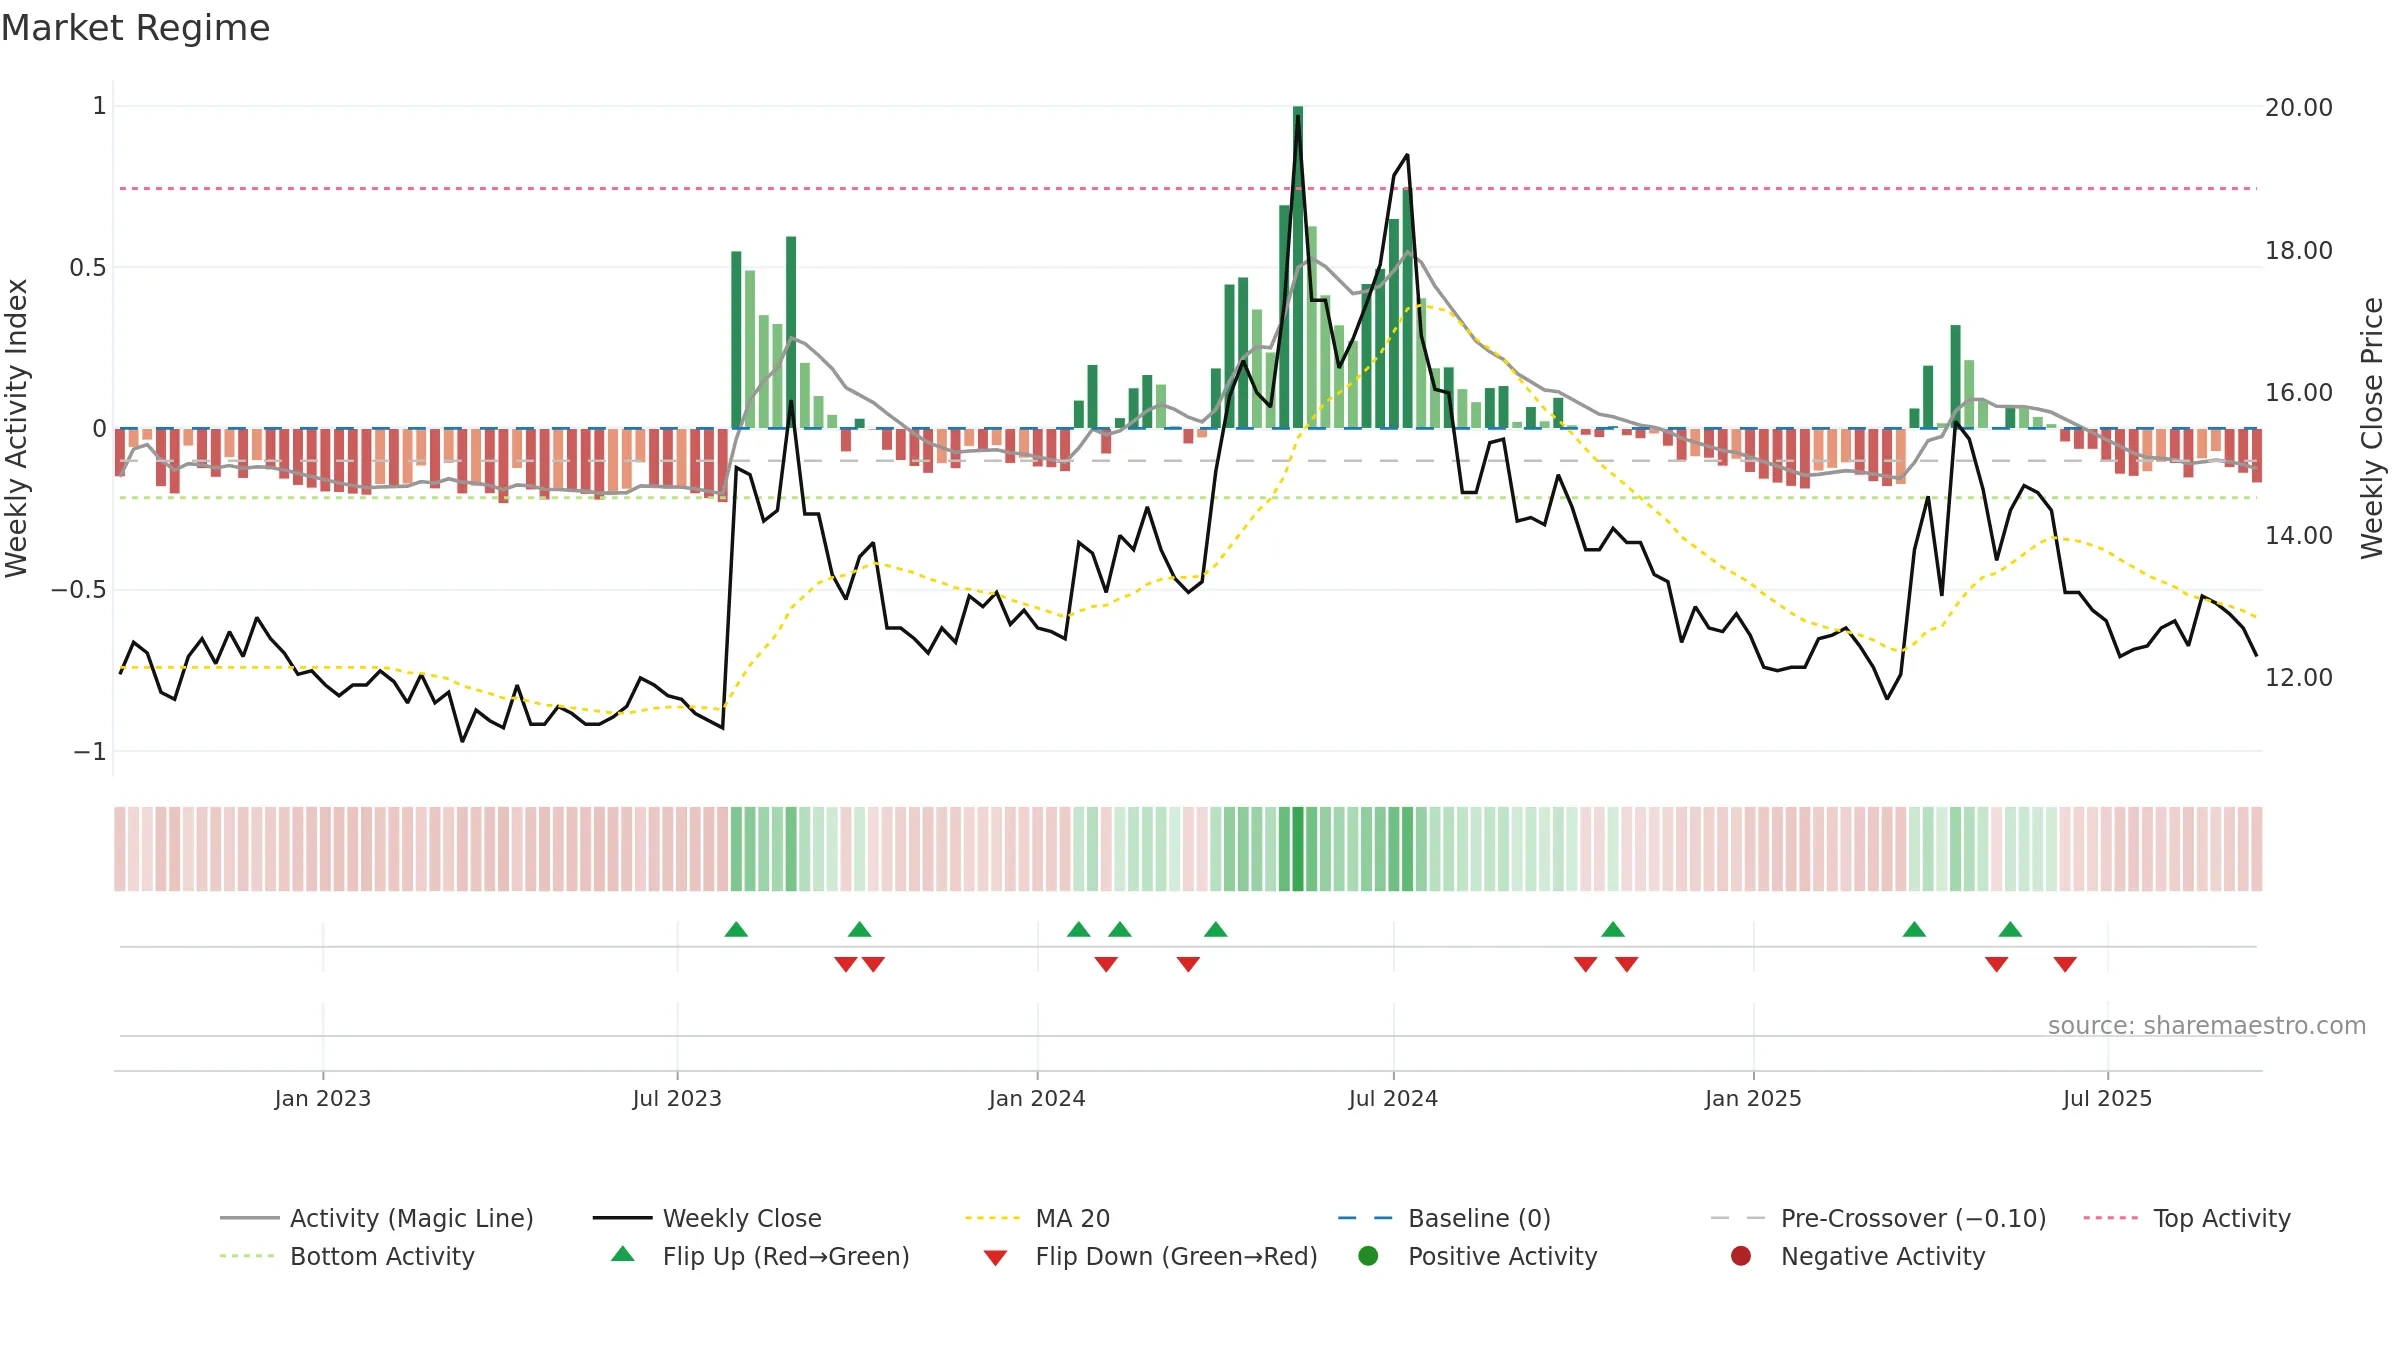
Task: Click the source: sharemaestro.com text
Action: 2207,1025
